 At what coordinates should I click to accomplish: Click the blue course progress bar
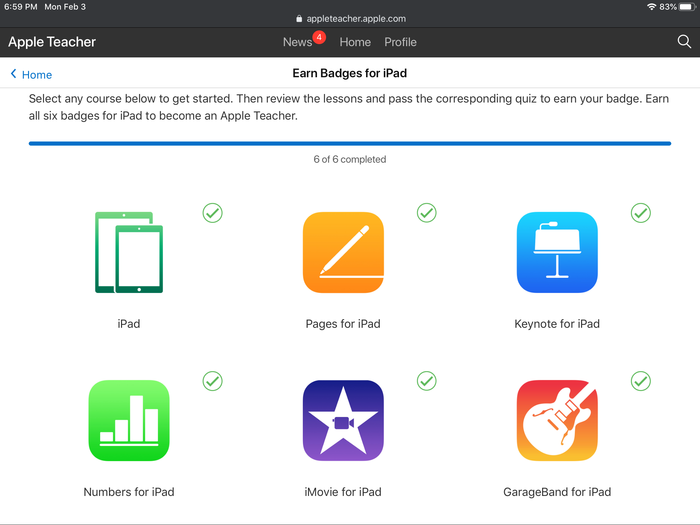(x=349, y=144)
